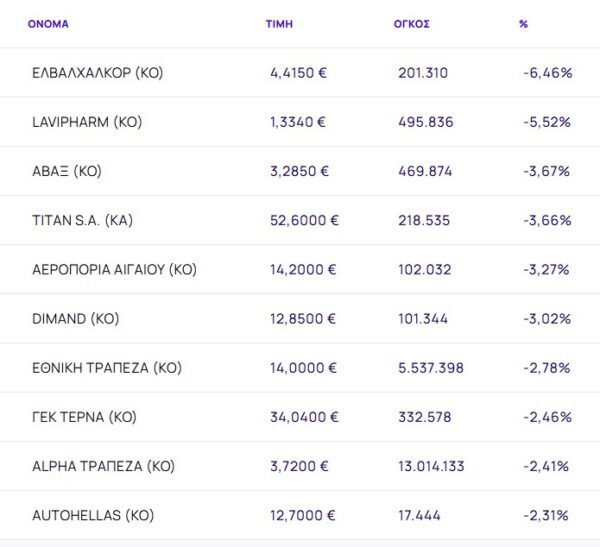Click TITAN S.A. (ΚΑ) stock name
This screenshot has height=547, width=600.
click(82, 220)
